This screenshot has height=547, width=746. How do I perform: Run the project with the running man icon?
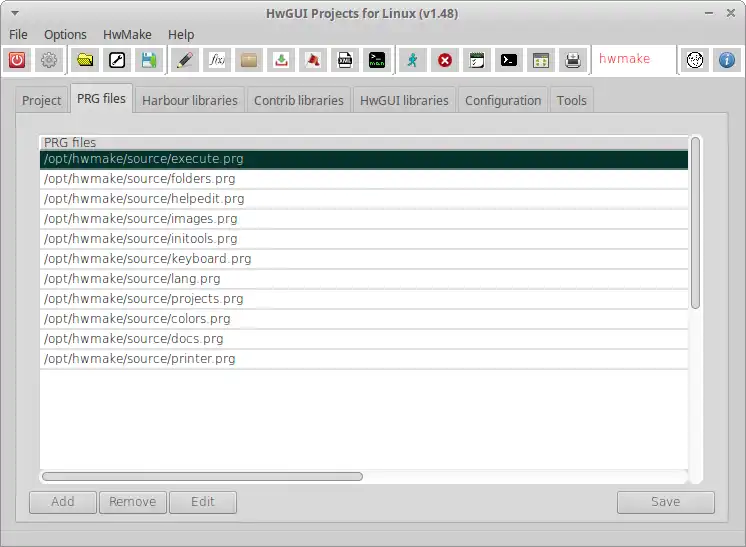pos(412,60)
